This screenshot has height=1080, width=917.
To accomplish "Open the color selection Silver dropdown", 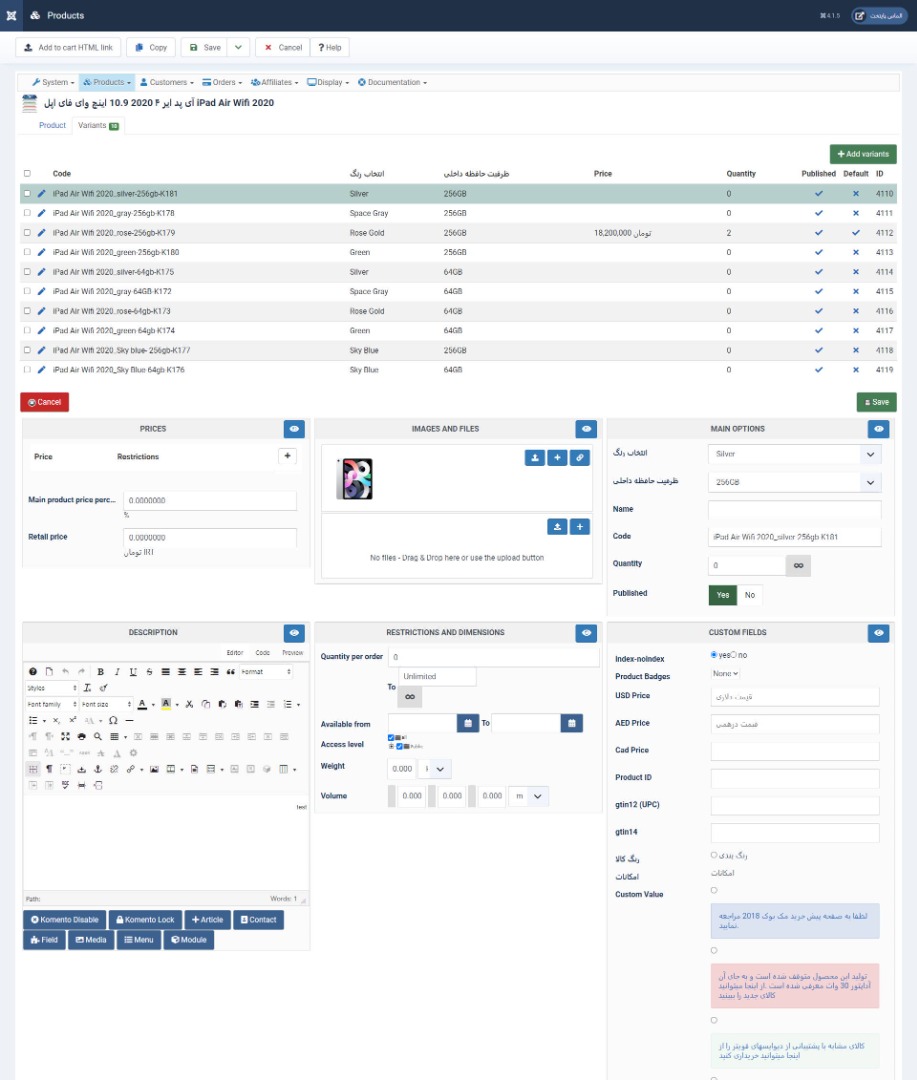I will coord(794,455).
